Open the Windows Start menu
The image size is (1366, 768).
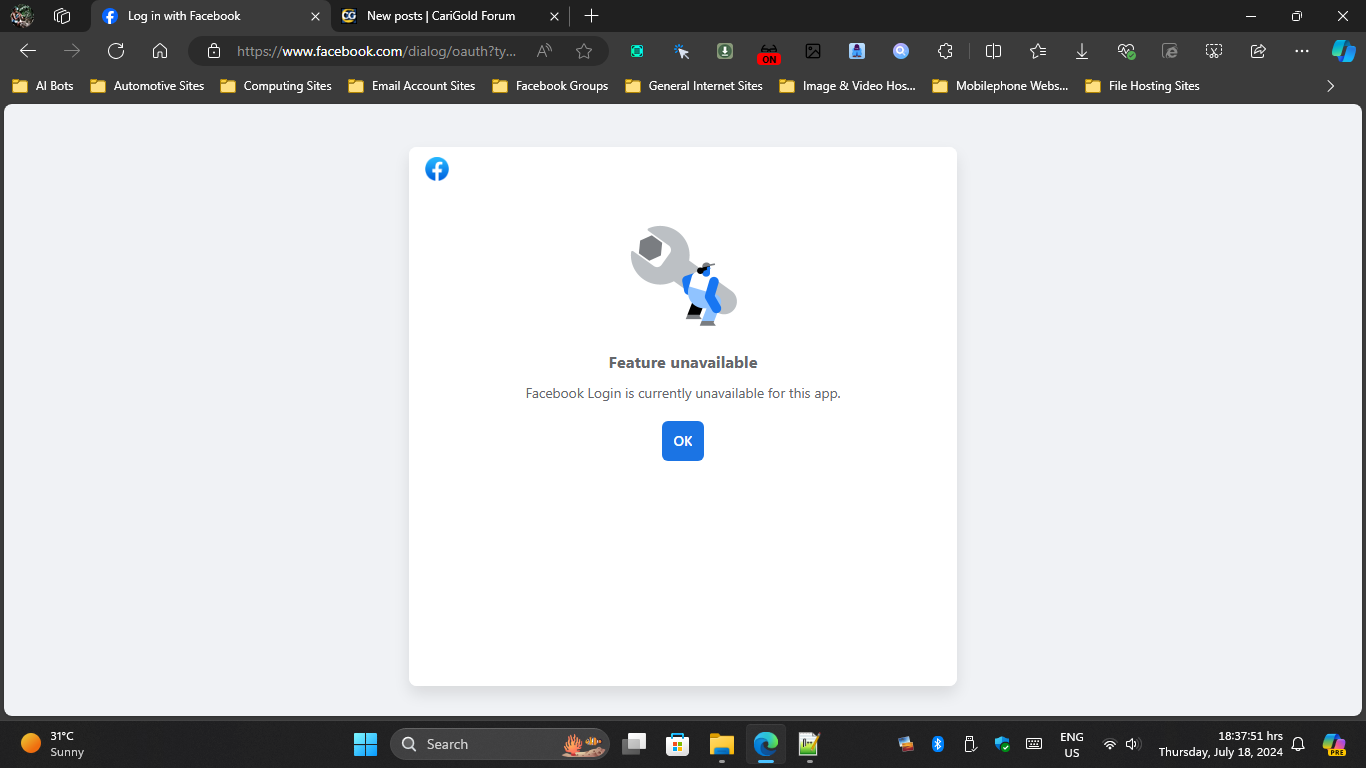[x=365, y=744]
